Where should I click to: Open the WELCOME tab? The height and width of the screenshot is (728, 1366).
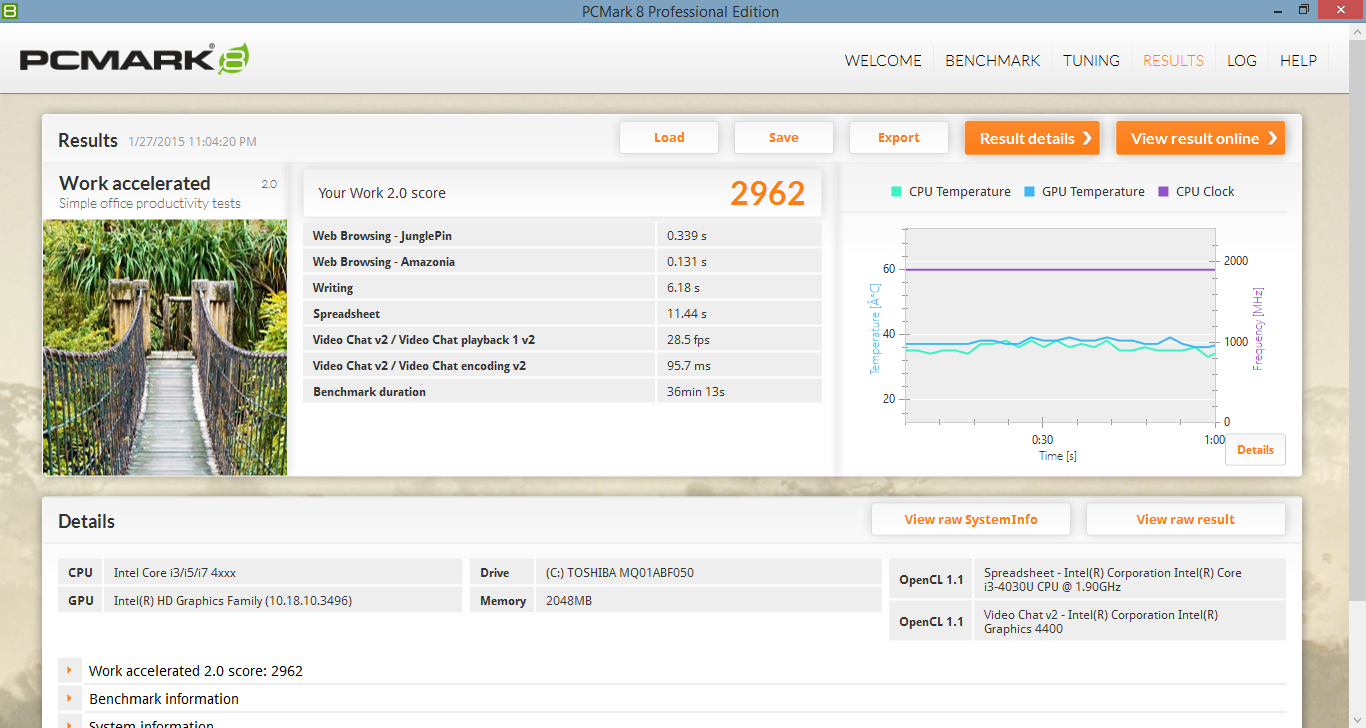[883, 60]
